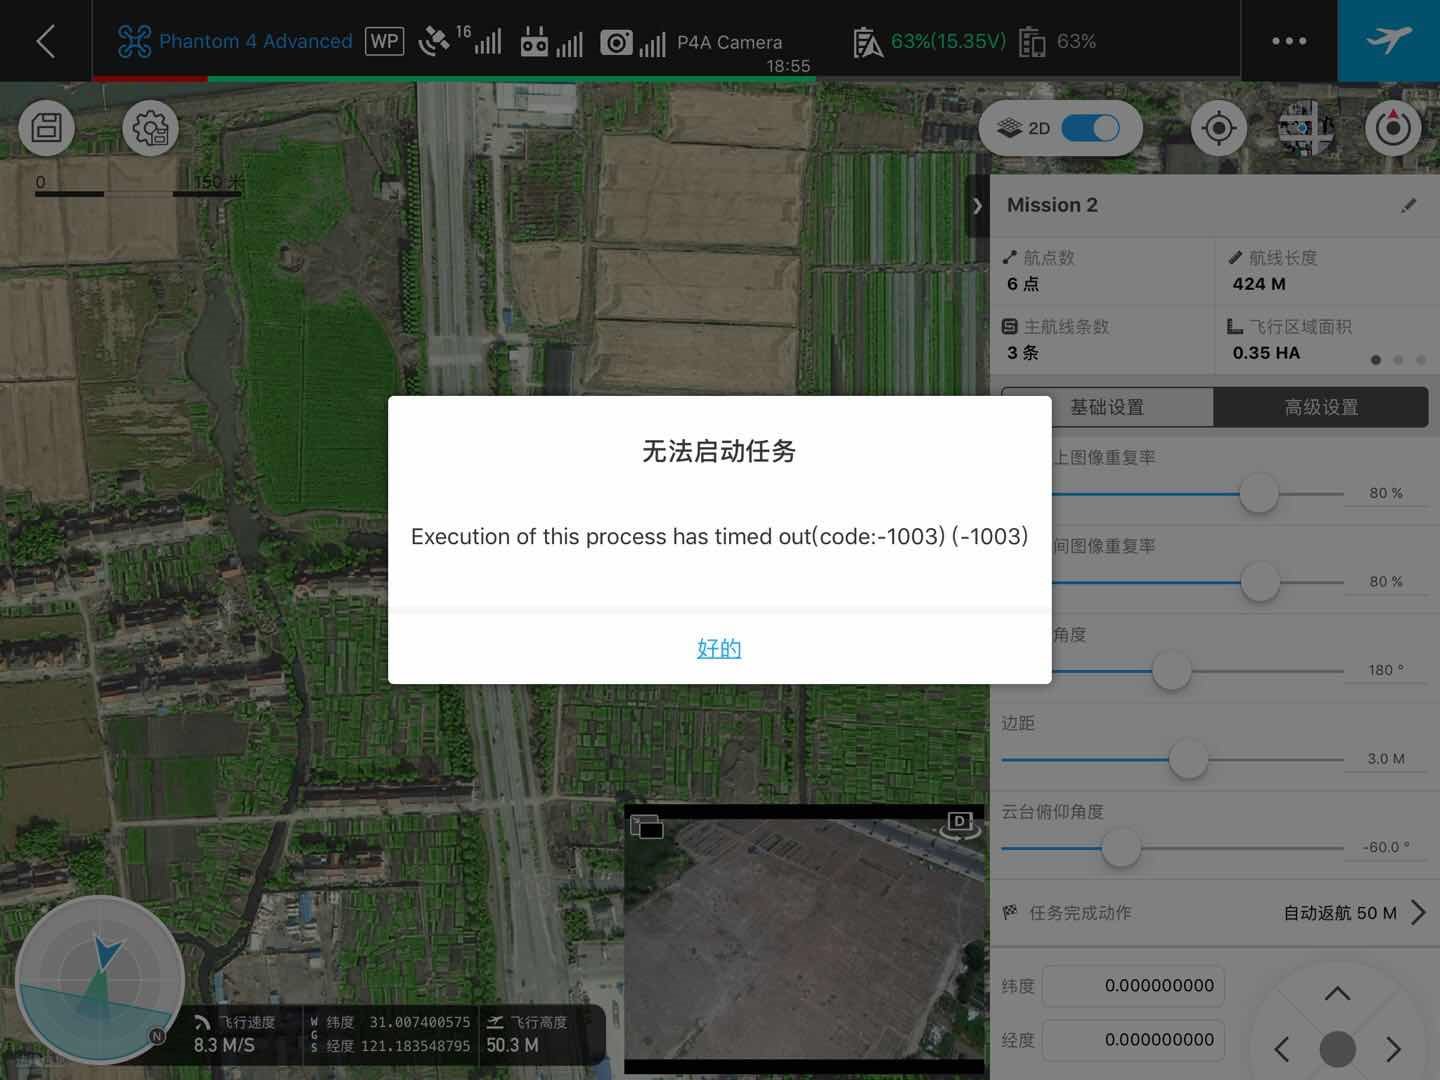The height and width of the screenshot is (1080, 1440).
Task: Save the mission with the floppy disk icon
Action: click(x=47, y=128)
